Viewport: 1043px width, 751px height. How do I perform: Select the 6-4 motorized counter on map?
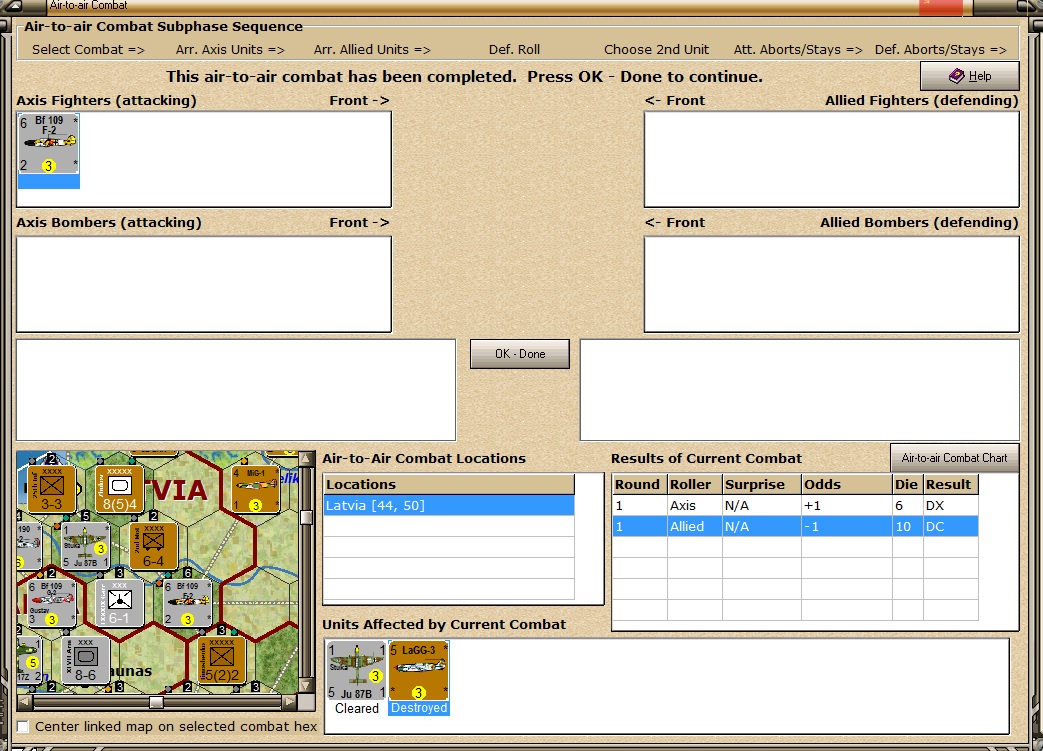tap(154, 545)
